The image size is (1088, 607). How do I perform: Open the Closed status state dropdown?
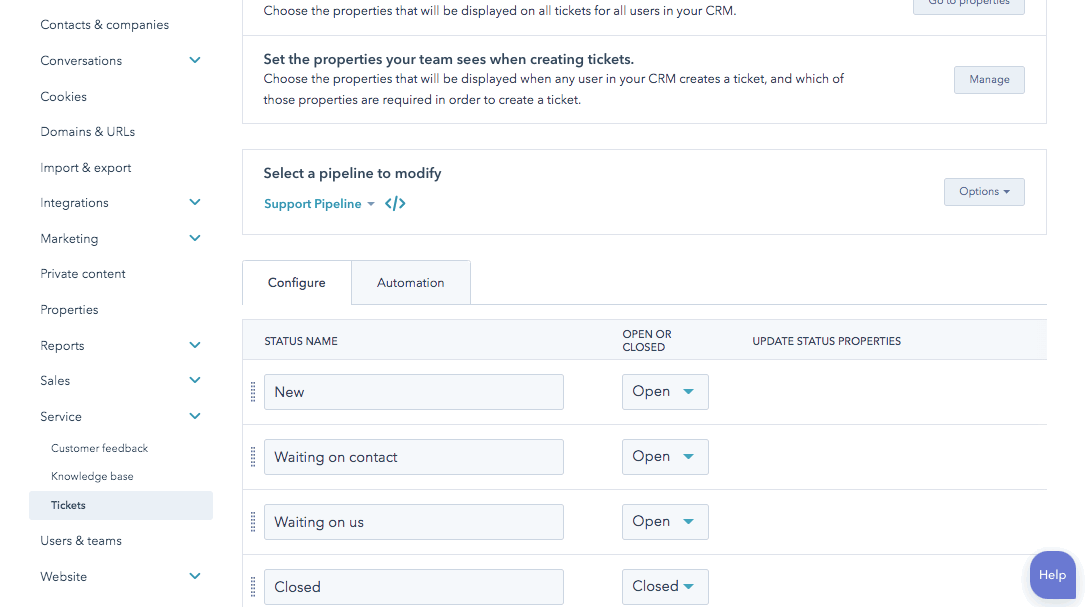665,587
